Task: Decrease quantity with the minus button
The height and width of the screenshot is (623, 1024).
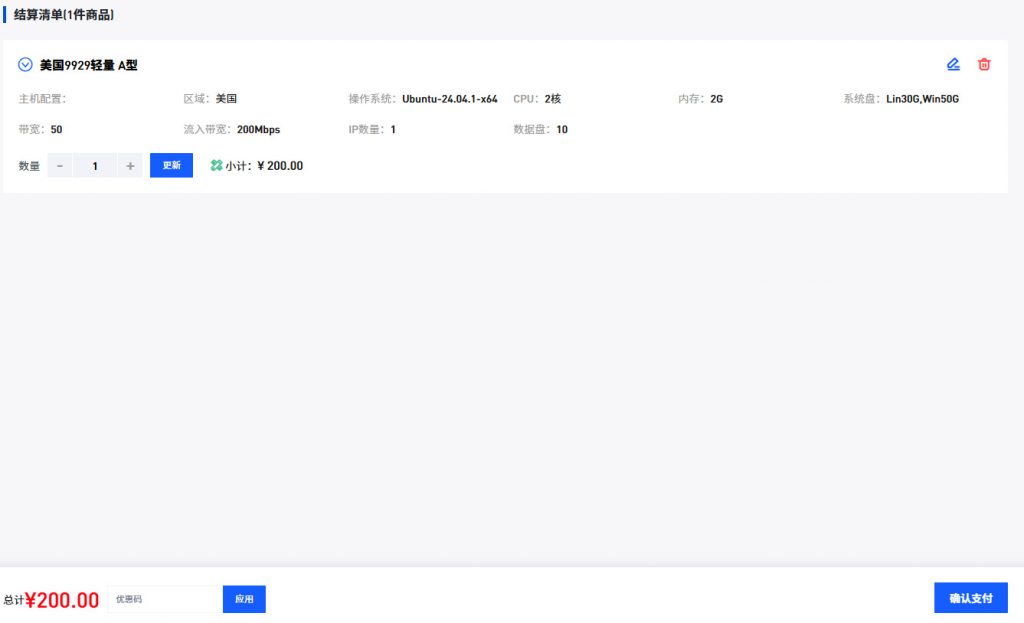Action: (60, 166)
